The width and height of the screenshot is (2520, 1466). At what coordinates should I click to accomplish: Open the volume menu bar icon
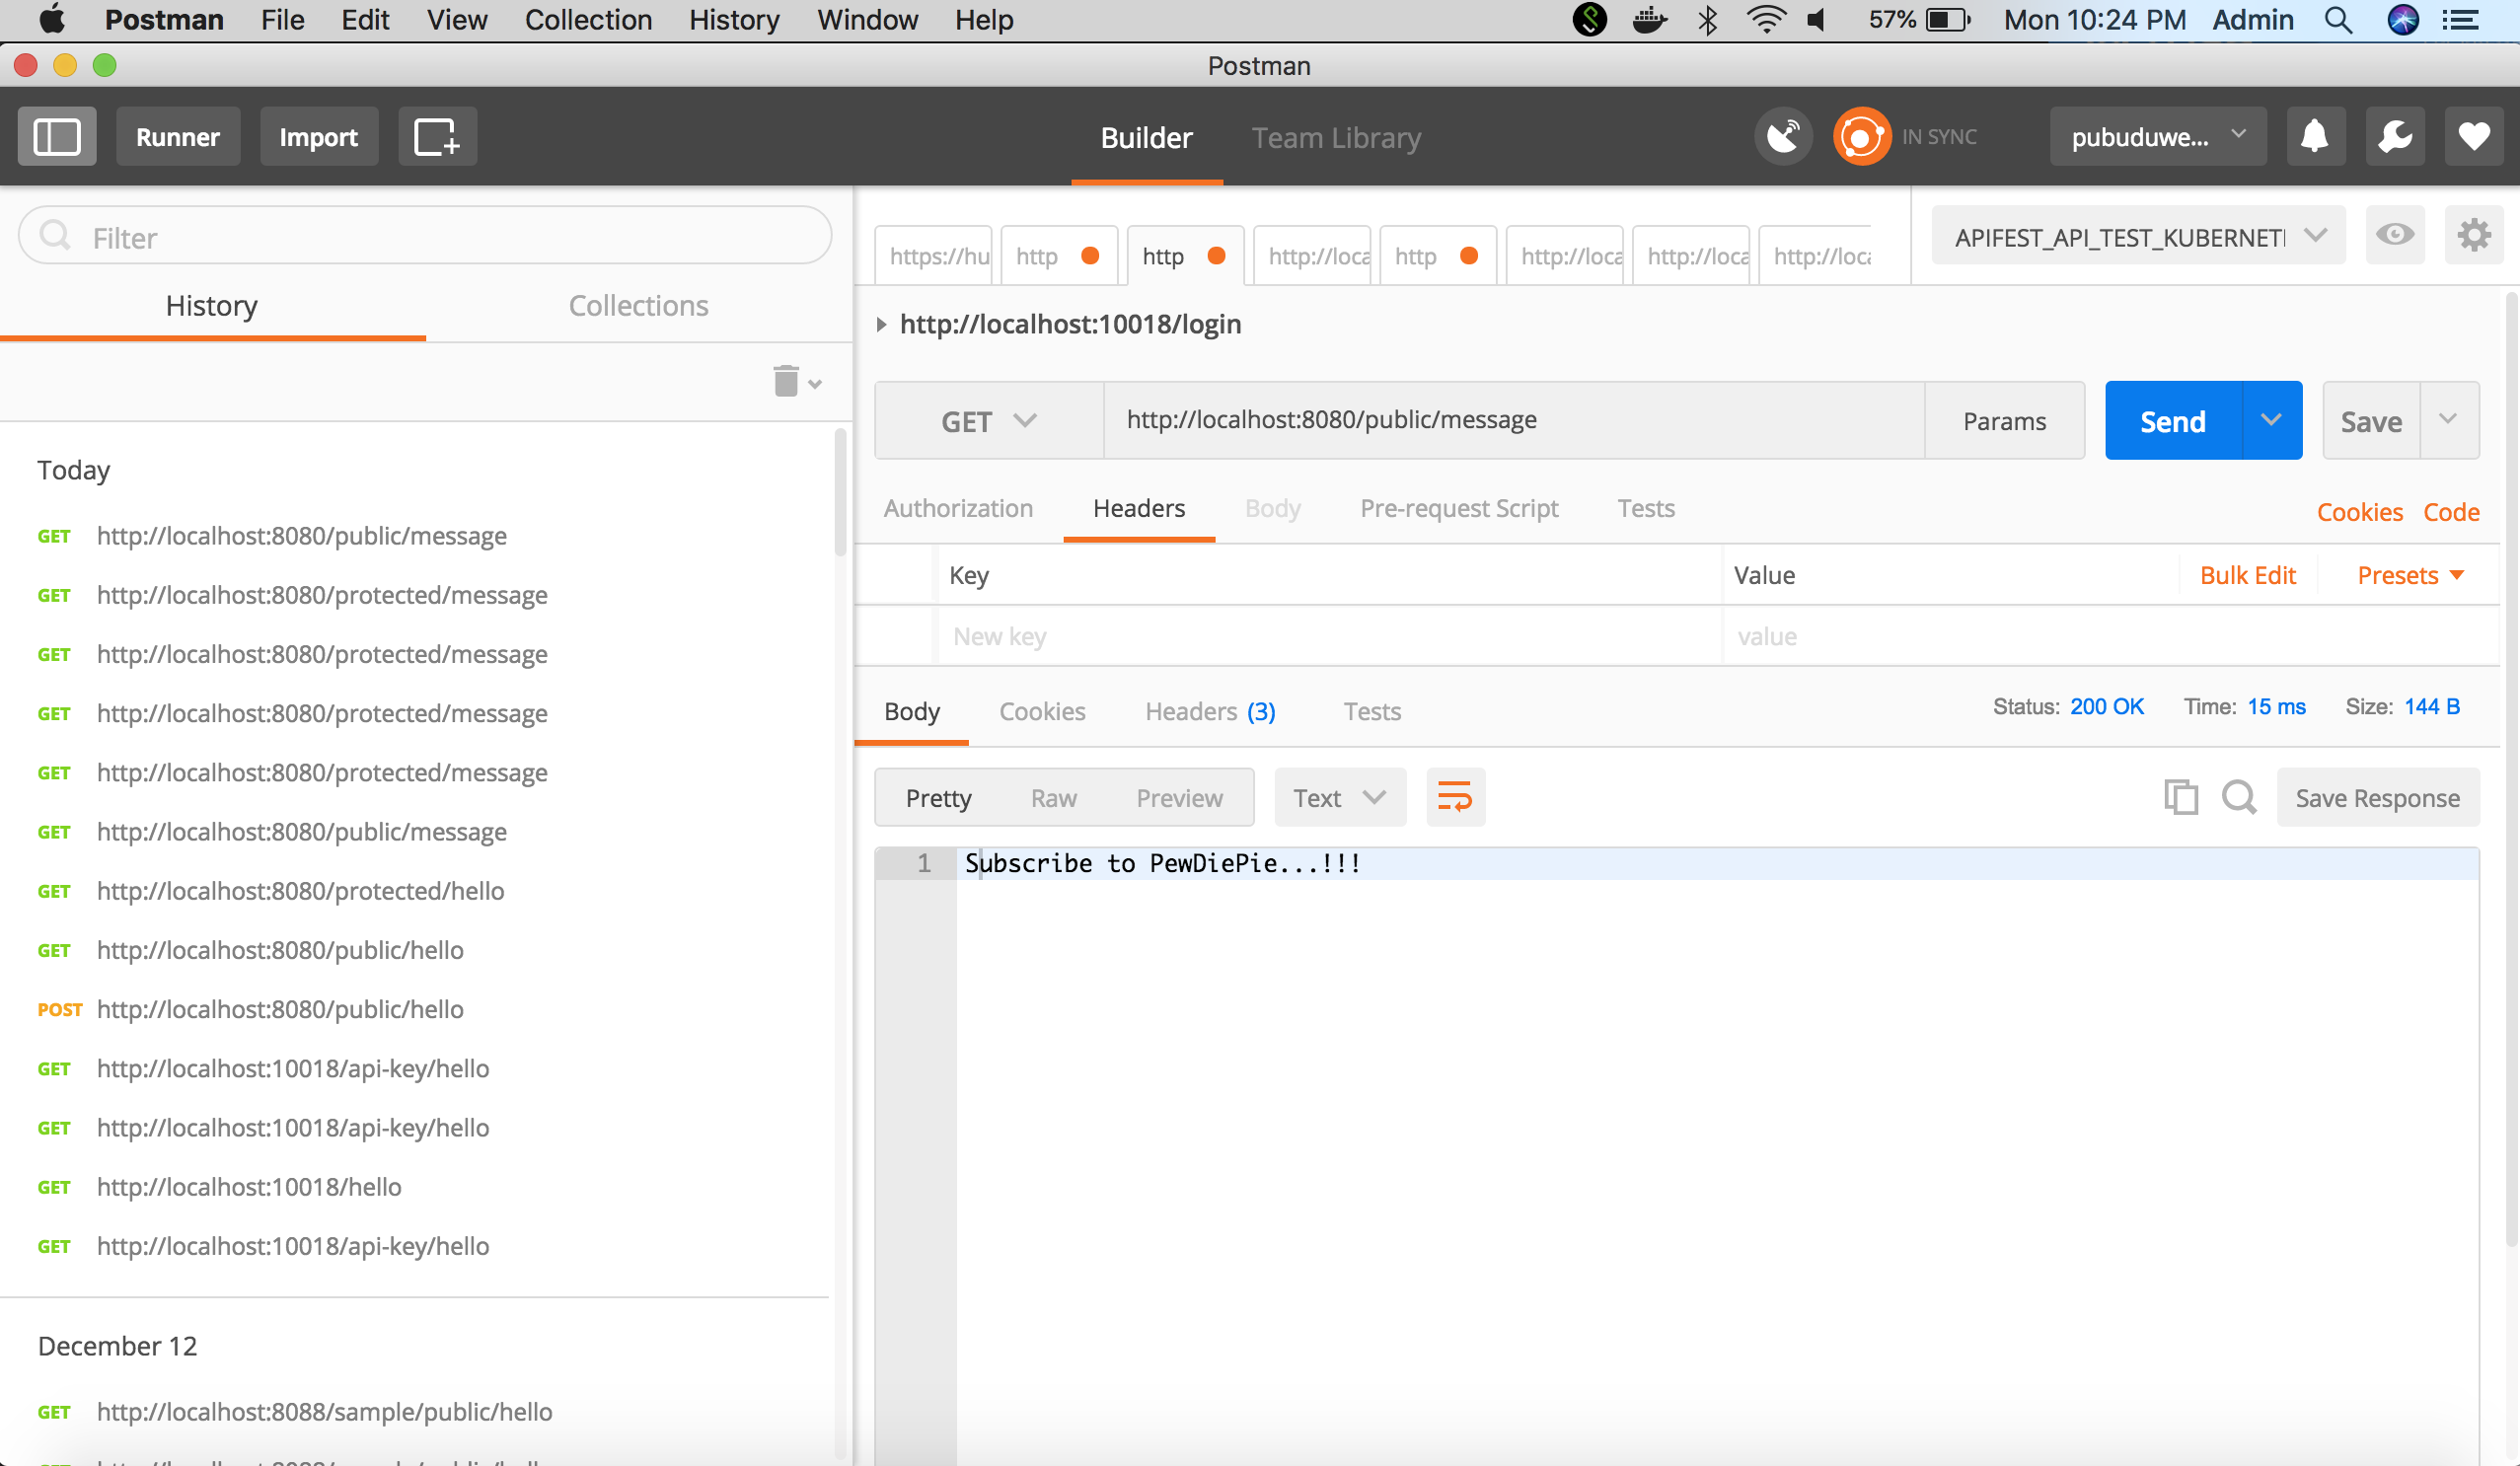coord(1818,20)
